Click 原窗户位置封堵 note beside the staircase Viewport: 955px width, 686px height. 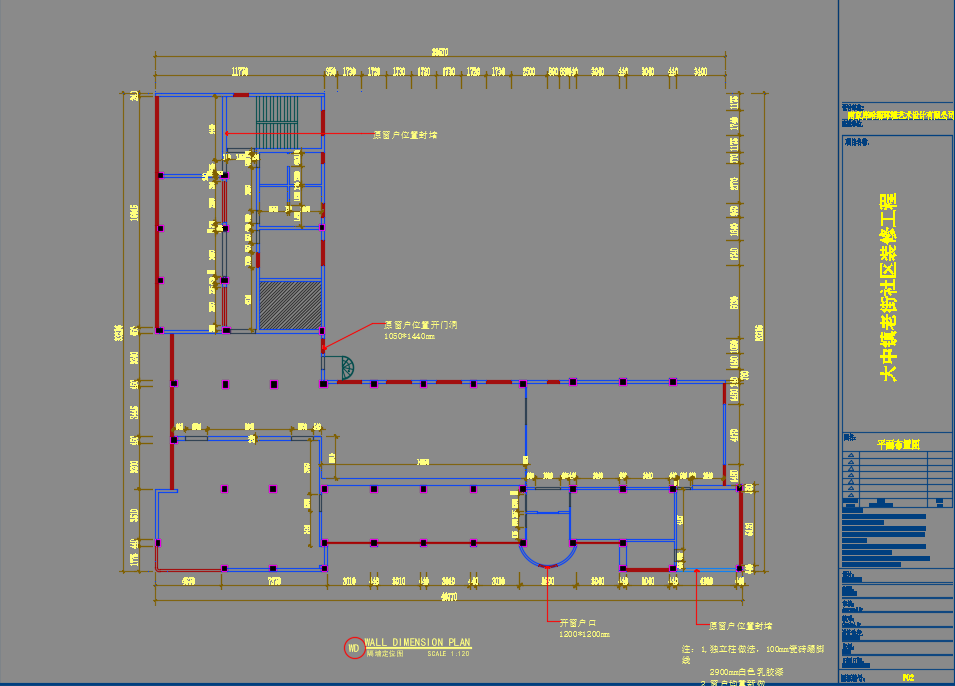click(x=405, y=134)
